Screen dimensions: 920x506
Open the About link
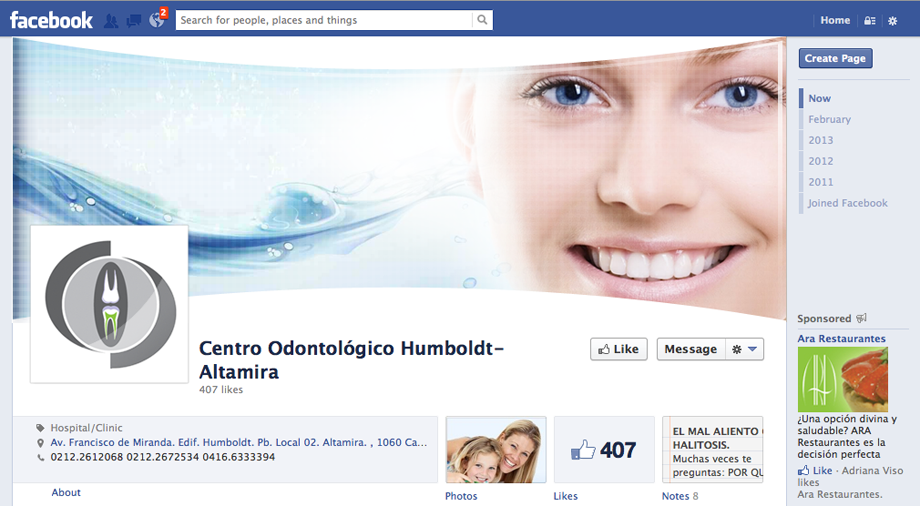coord(66,492)
